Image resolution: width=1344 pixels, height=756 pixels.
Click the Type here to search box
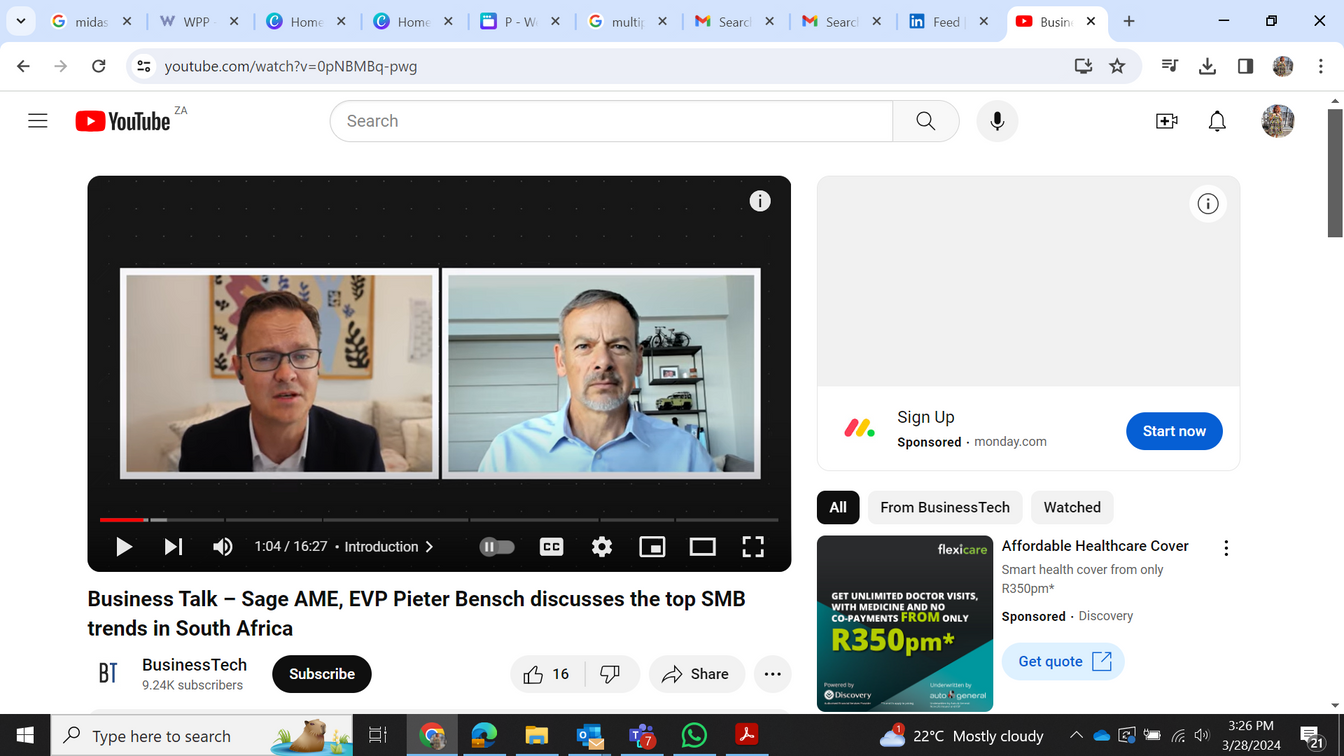[201, 736]
